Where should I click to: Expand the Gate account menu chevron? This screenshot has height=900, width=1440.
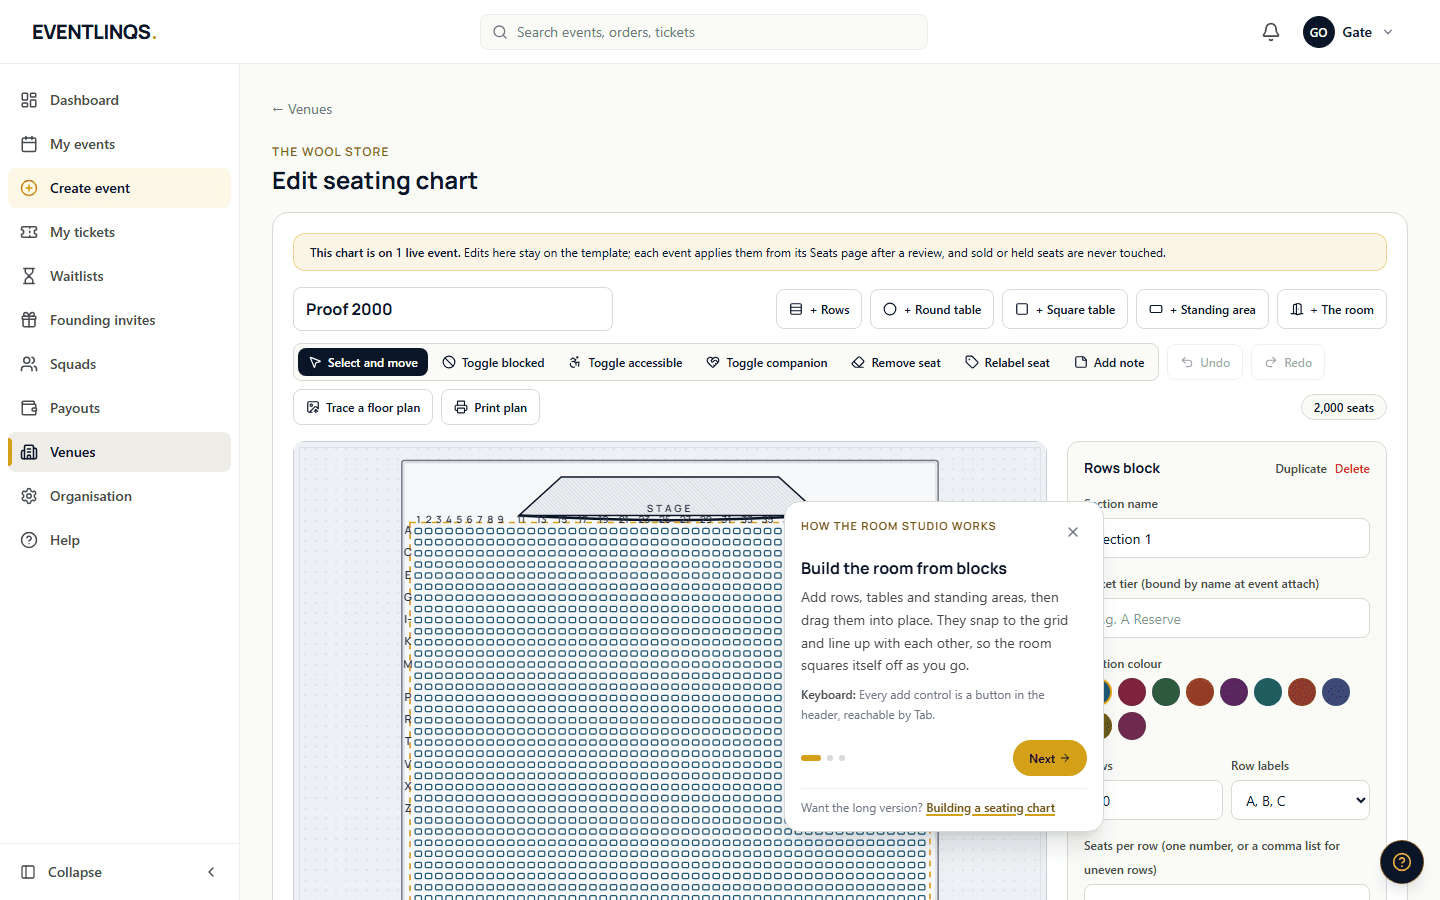pos(1388,32)
